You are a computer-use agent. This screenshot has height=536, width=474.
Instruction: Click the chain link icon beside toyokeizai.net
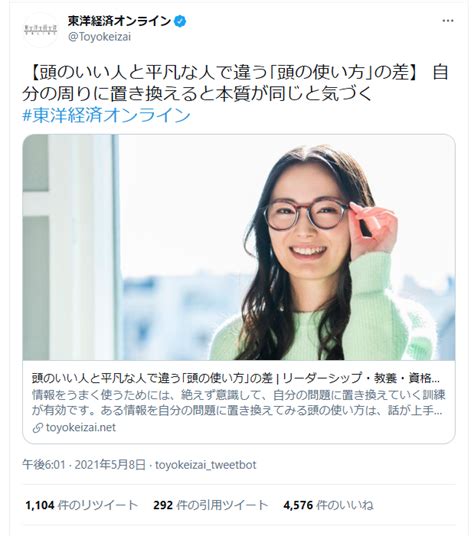point(37,428)
